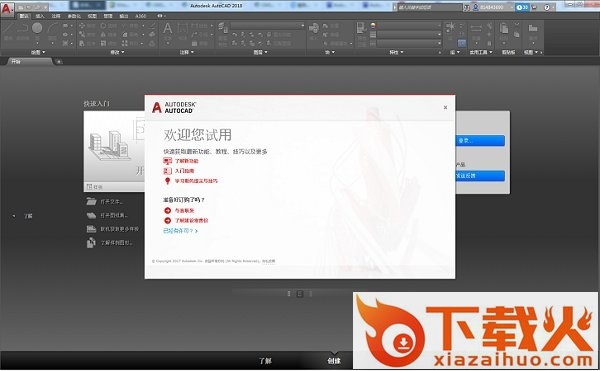The image size is (600, 371).
Task: Expand the 修改 (Modify) panel dropdown
Action: (117, 52)
